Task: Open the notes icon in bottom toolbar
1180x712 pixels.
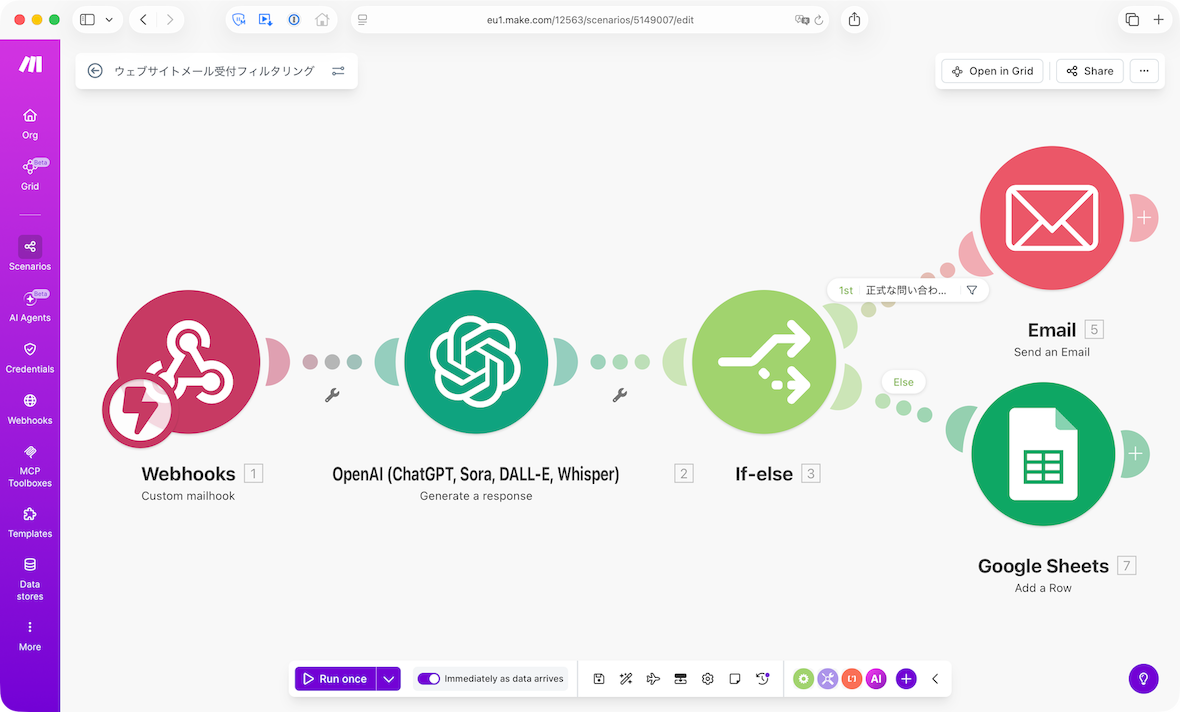Action: click(x=735, y=679)
